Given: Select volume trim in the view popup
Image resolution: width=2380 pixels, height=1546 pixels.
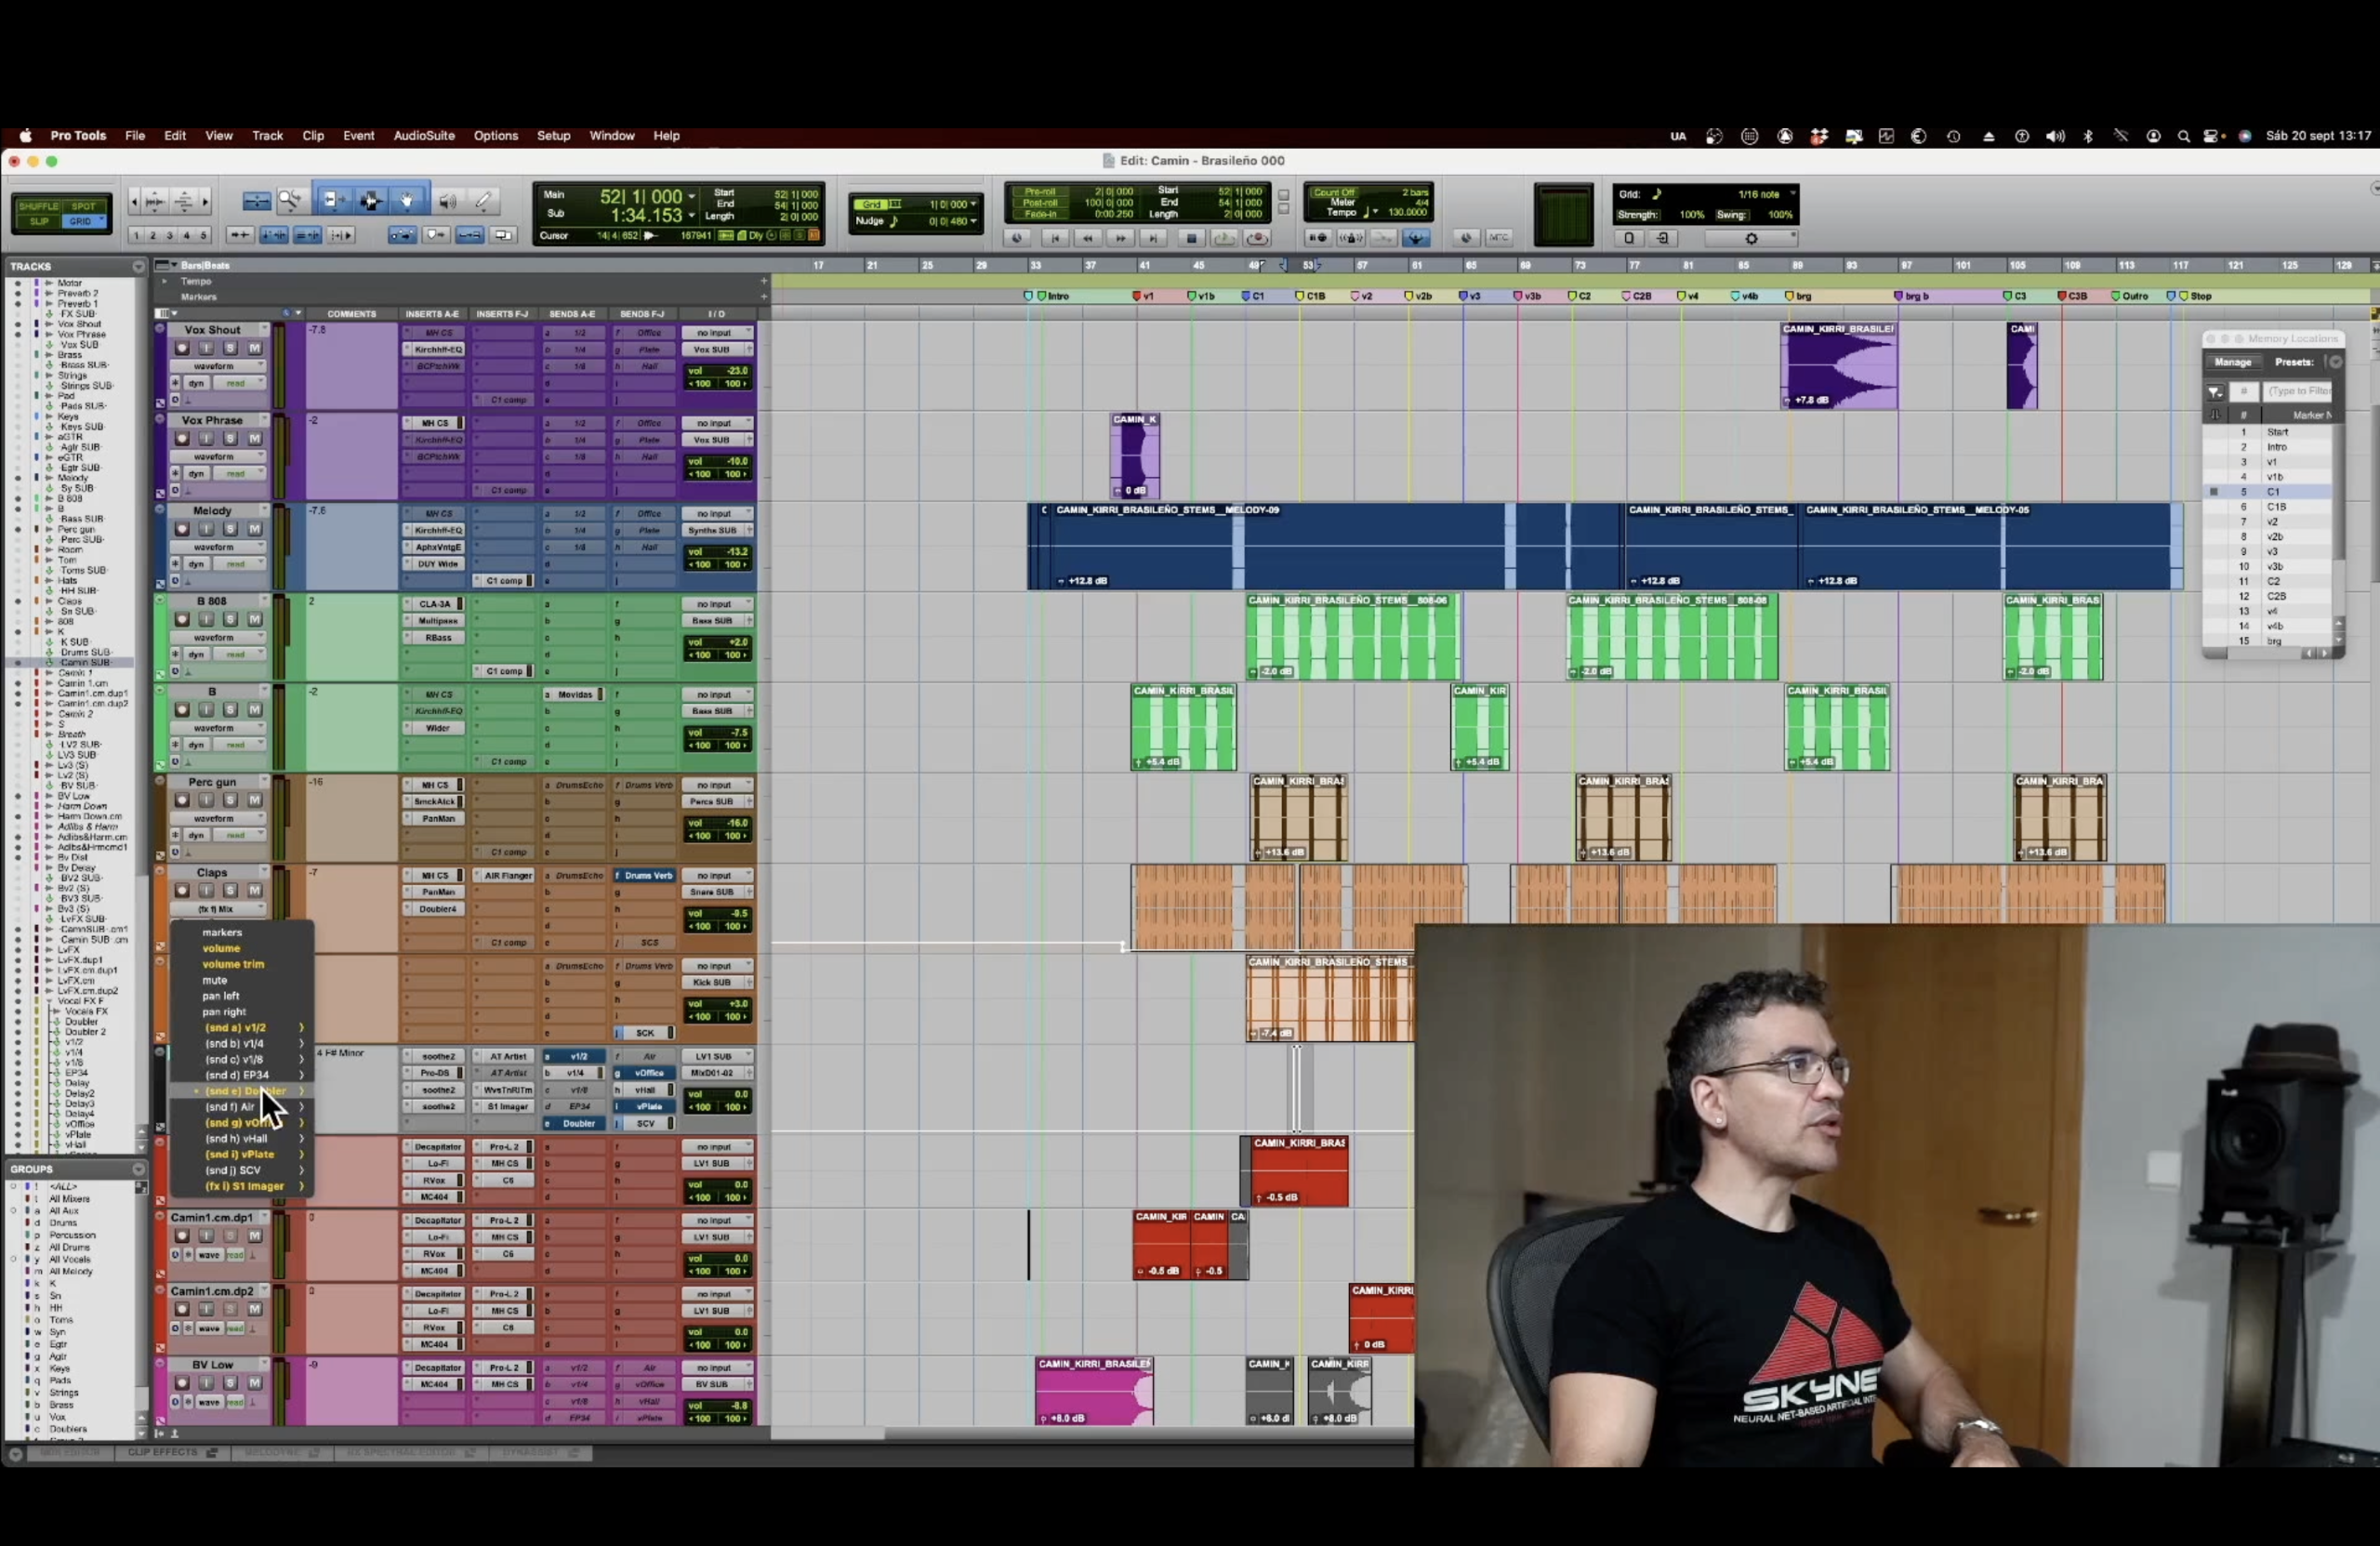Looking at the screenshot, I should 233,964.
